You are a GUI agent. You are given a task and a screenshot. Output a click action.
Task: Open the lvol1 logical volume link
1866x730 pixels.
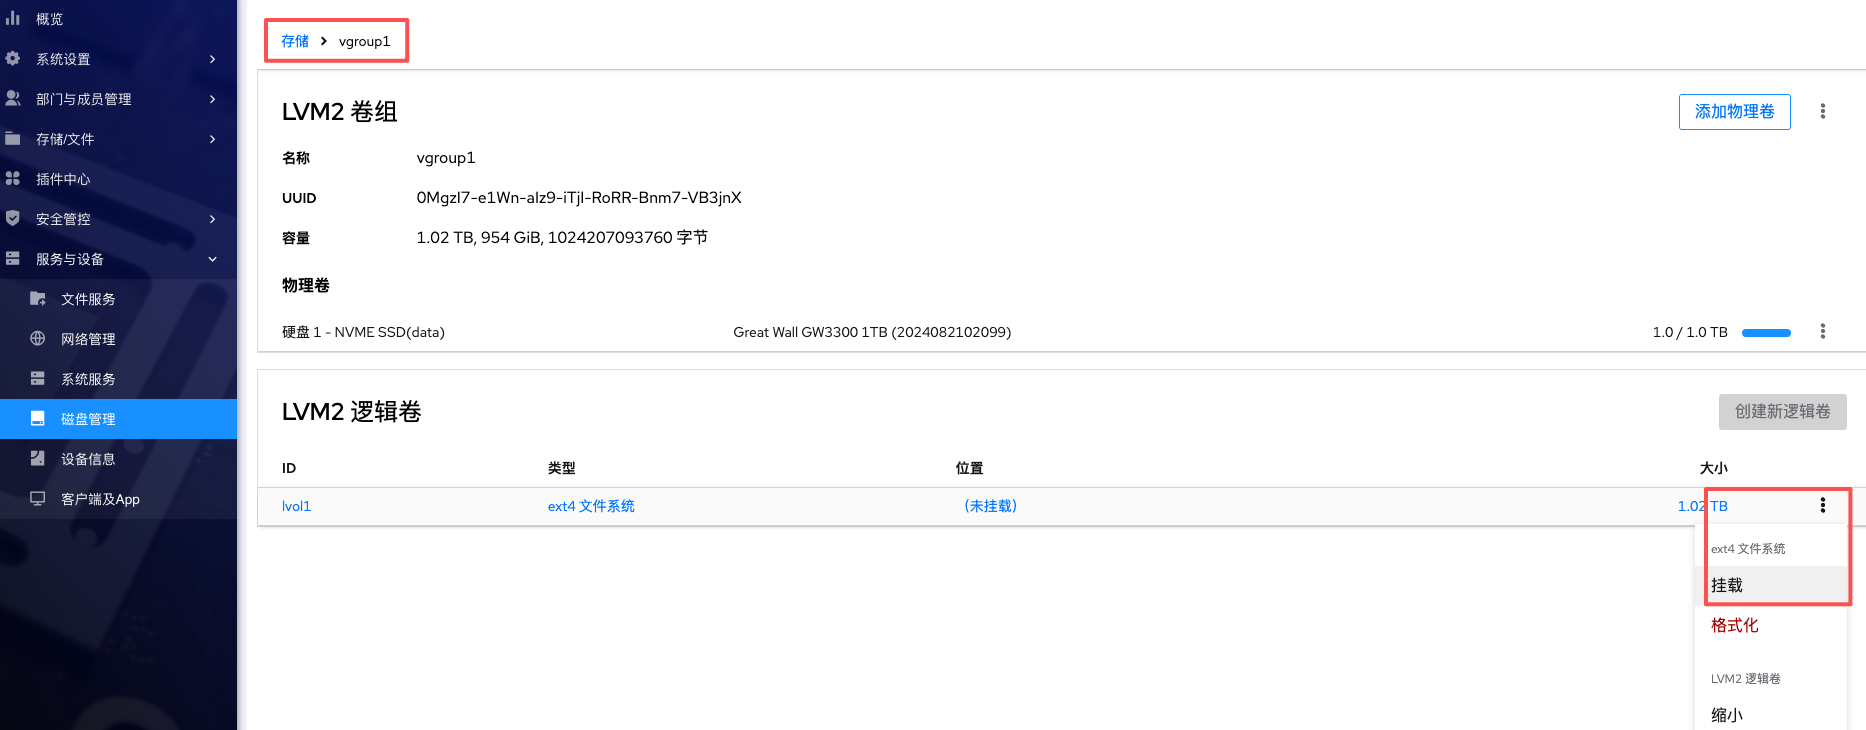coord(296,506)
